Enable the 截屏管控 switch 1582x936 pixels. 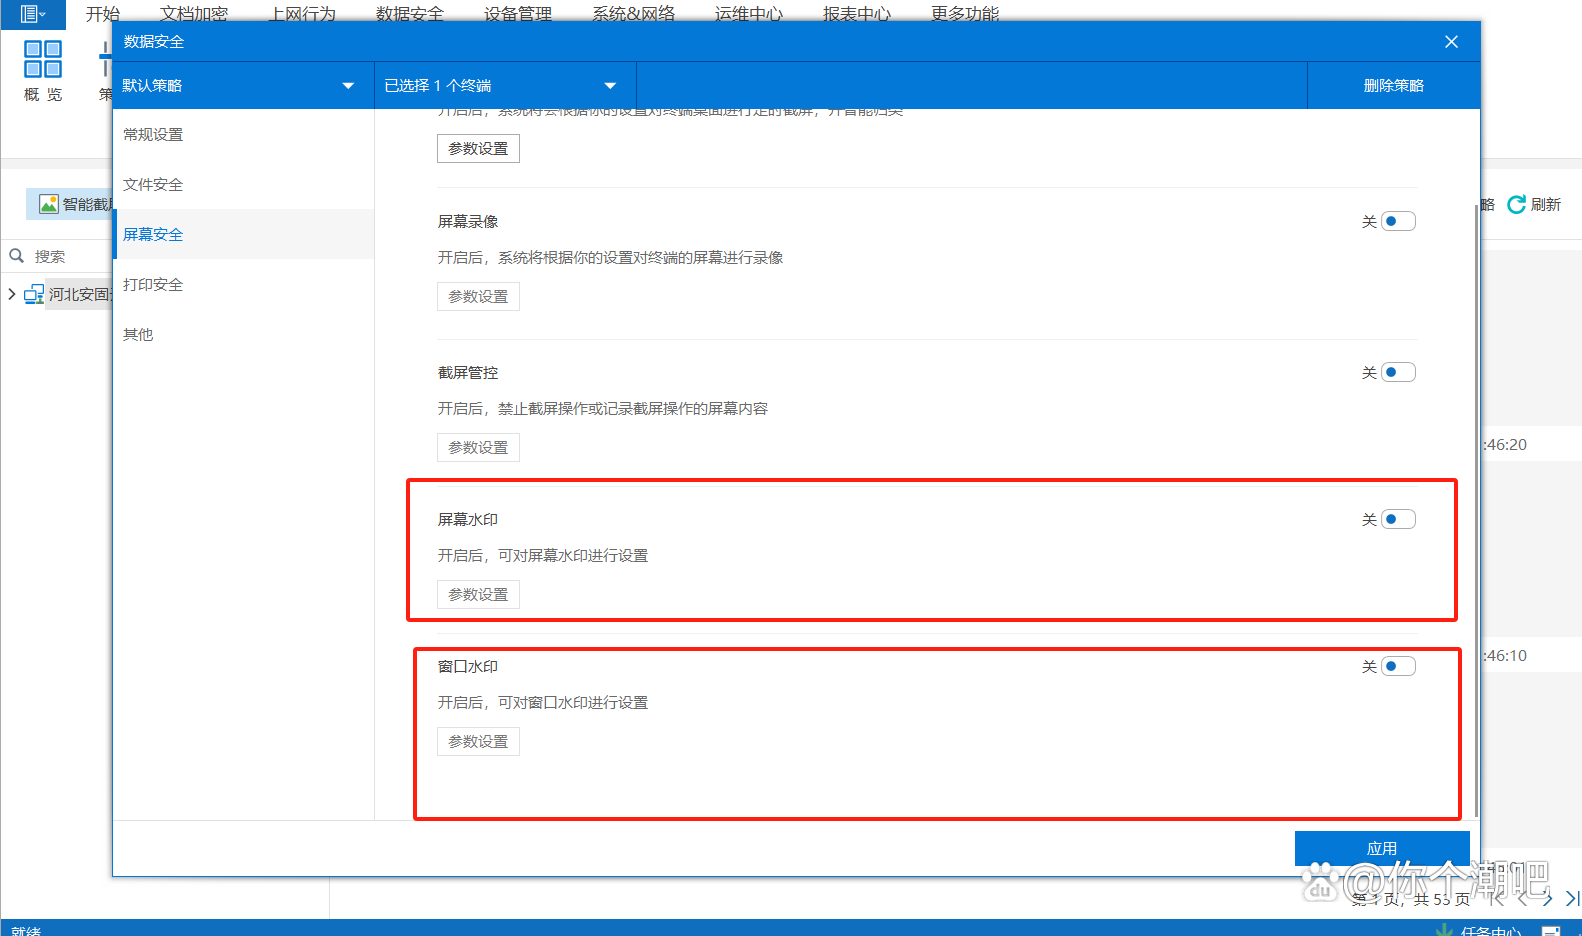pos(1398,372)
